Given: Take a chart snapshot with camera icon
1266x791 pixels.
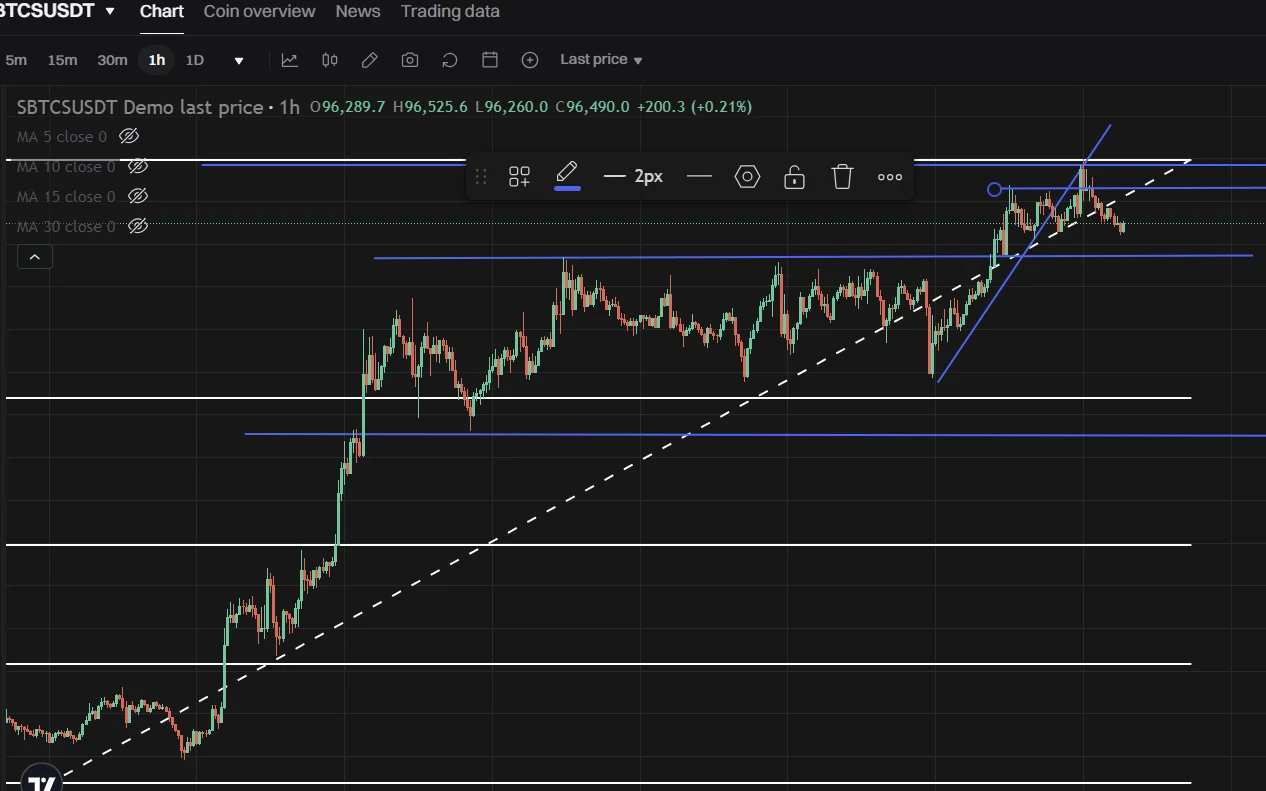Looking at the screenshot, I should (410, 60).
